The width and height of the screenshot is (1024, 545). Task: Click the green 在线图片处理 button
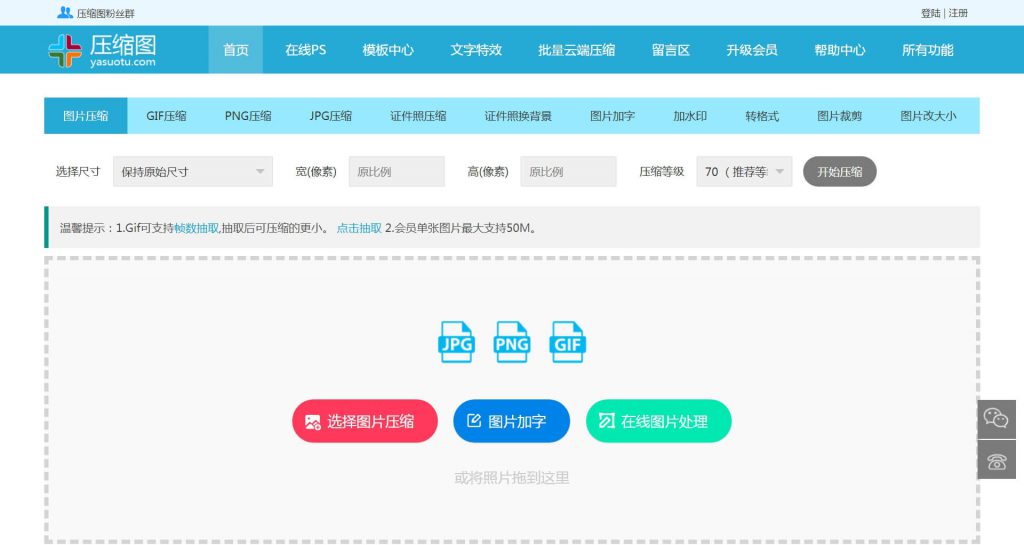[658, 421]
